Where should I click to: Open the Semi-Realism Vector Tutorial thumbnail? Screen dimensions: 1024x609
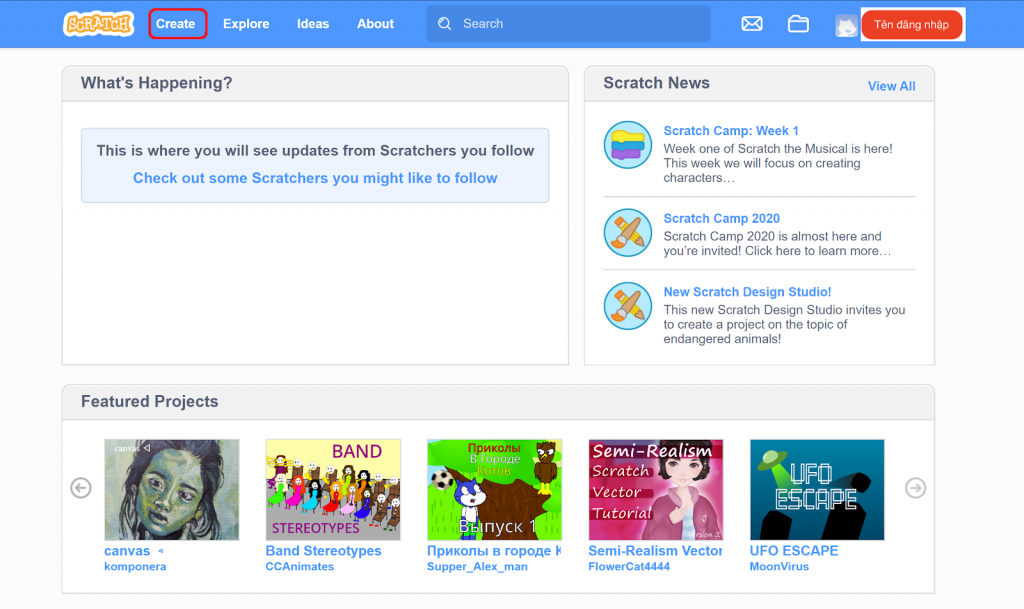tap(656, 490)
